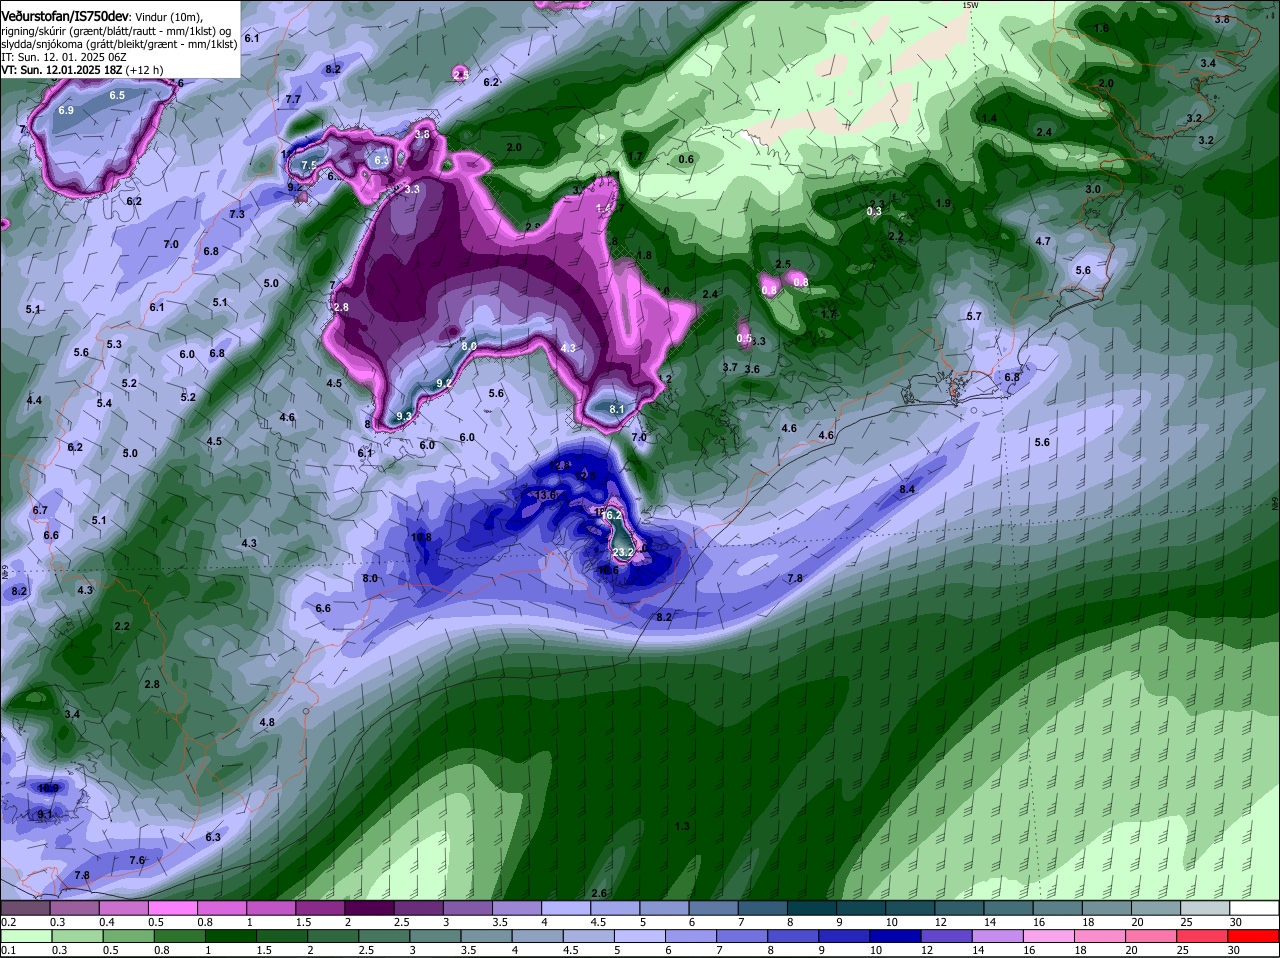Click the 8.4 value label on the map
The image size is (1280, 958).
point(907,489)
